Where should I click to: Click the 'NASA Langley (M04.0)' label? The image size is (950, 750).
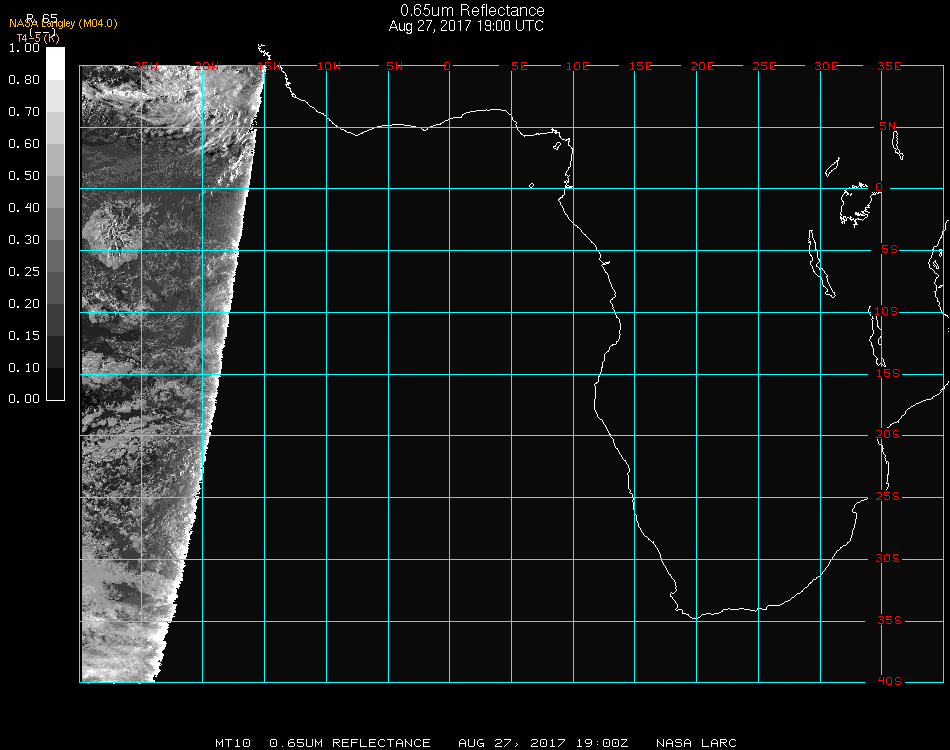[x=63, y=24]
